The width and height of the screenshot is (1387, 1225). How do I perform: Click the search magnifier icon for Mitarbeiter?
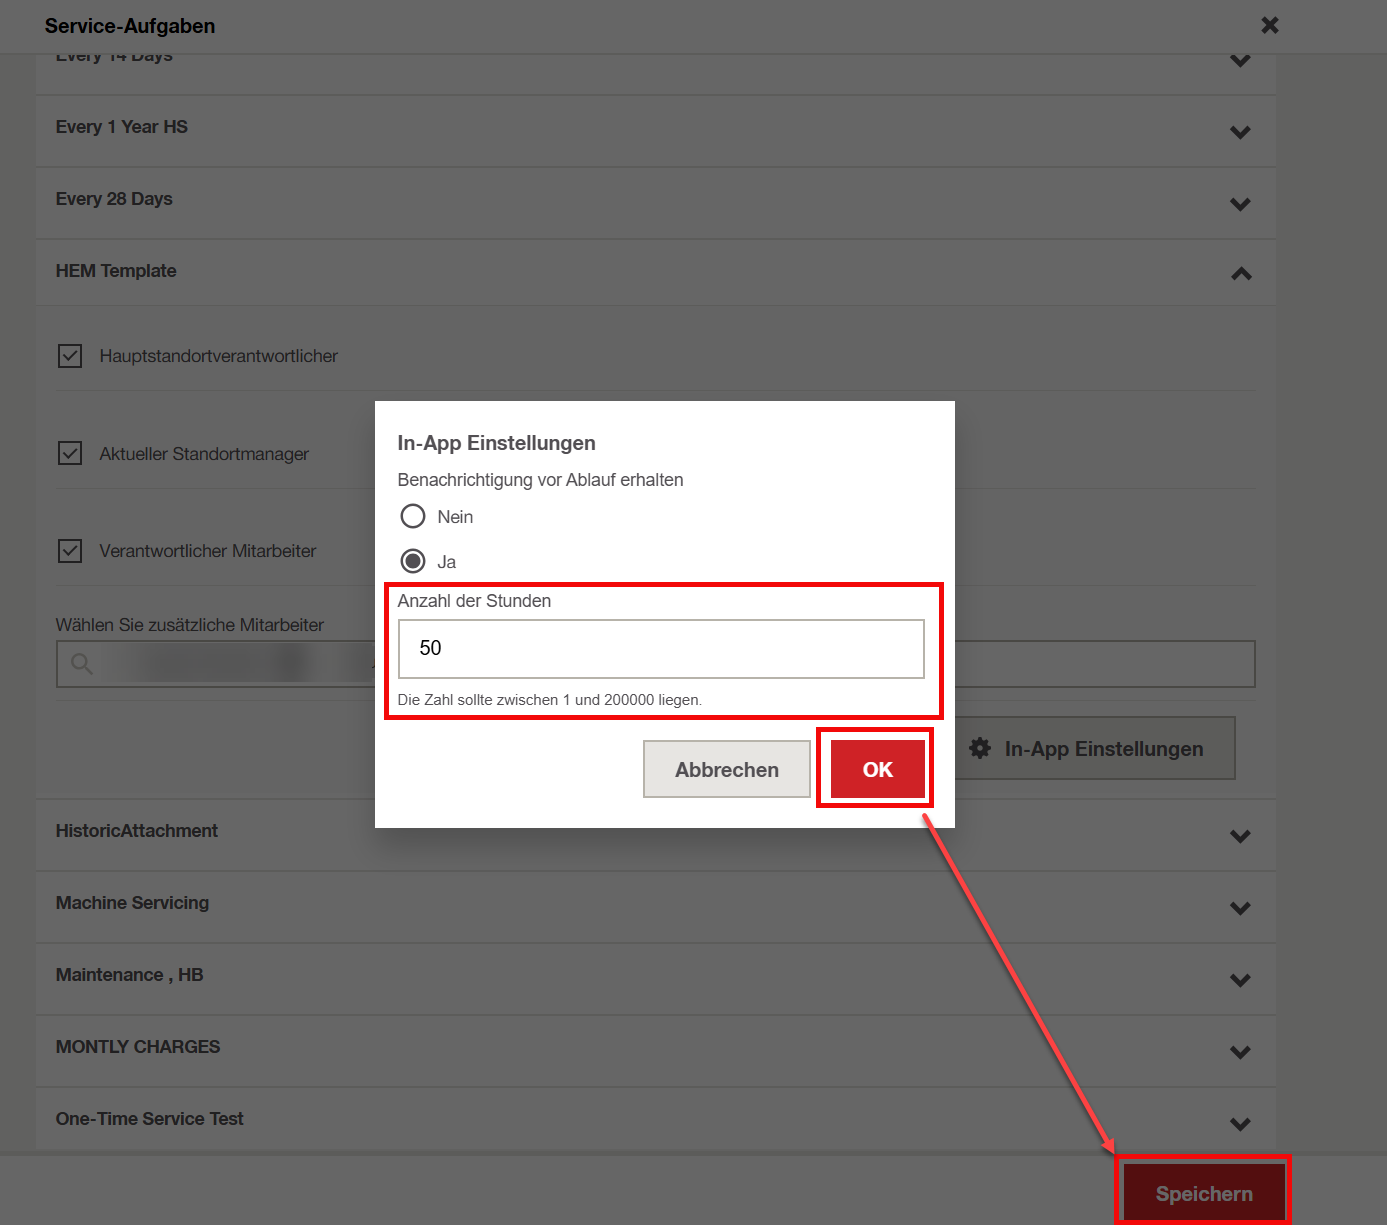(82, 664)
